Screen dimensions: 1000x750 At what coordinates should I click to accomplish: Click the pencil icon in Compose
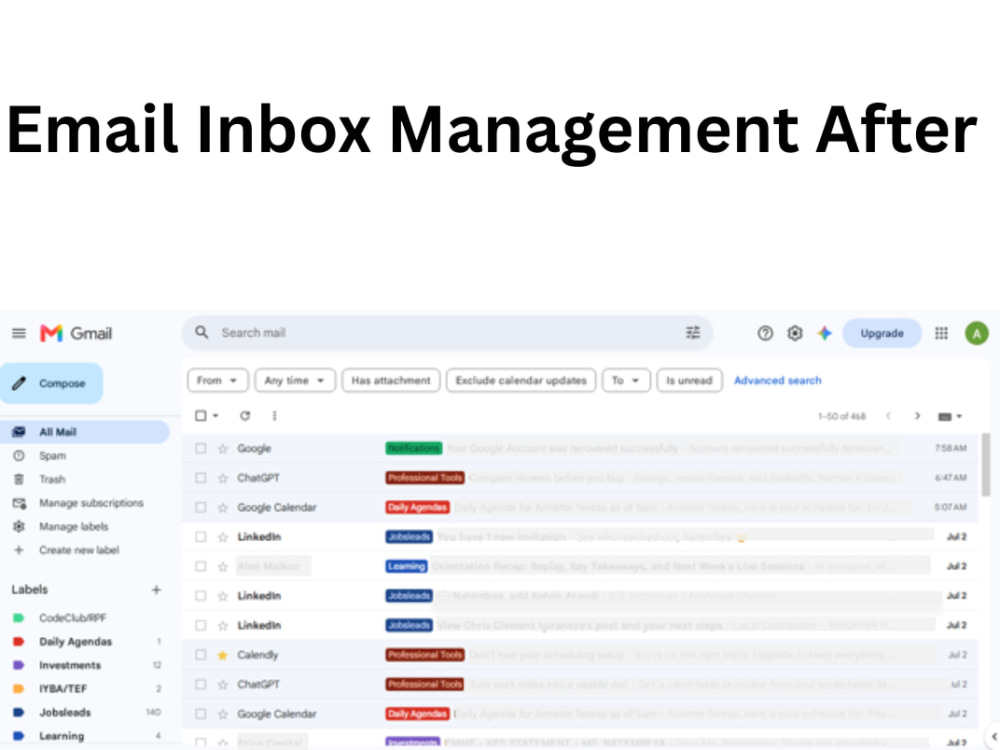coord(19,383)
